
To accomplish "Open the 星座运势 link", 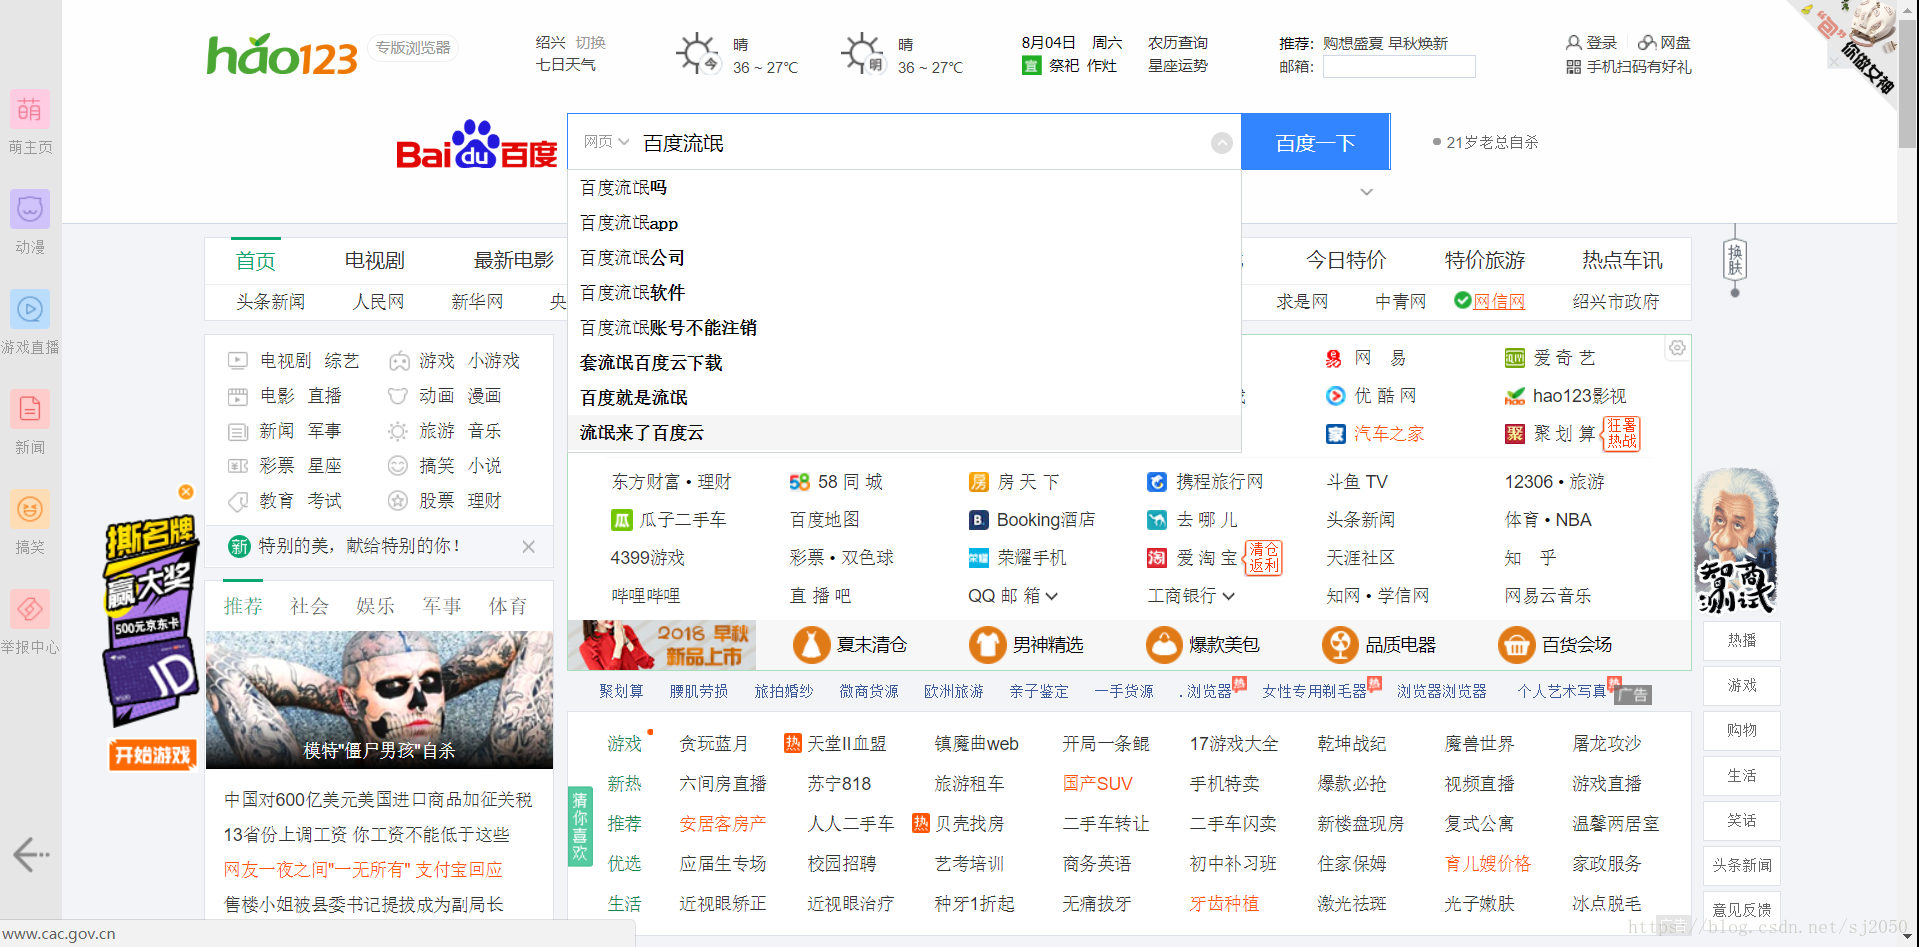I will (1178, 66).
